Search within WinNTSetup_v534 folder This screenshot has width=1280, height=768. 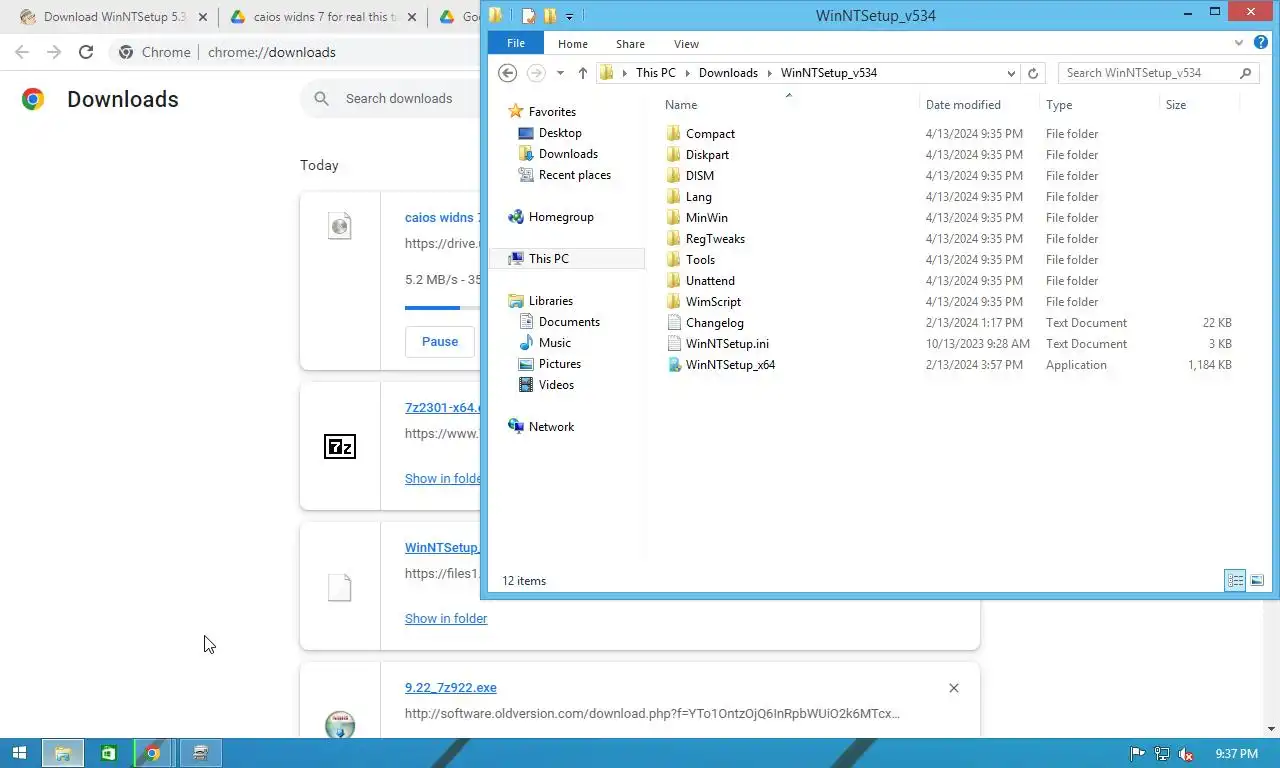pos(1158,73)
